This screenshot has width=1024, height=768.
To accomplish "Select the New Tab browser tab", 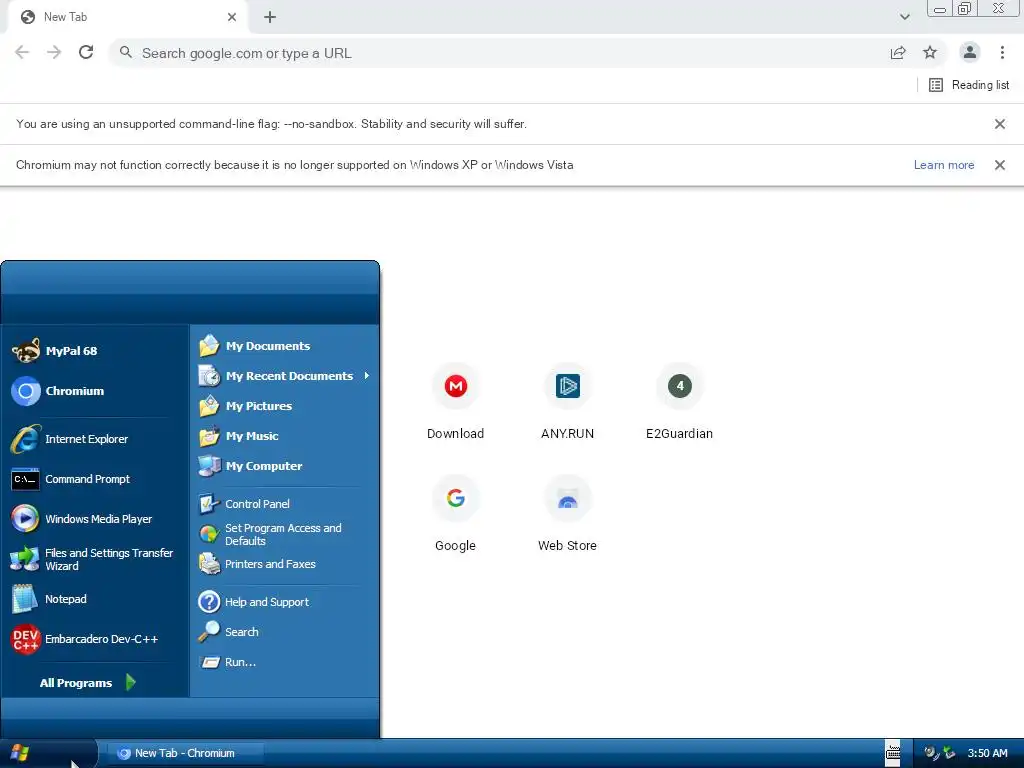I will tap(128, 17).
